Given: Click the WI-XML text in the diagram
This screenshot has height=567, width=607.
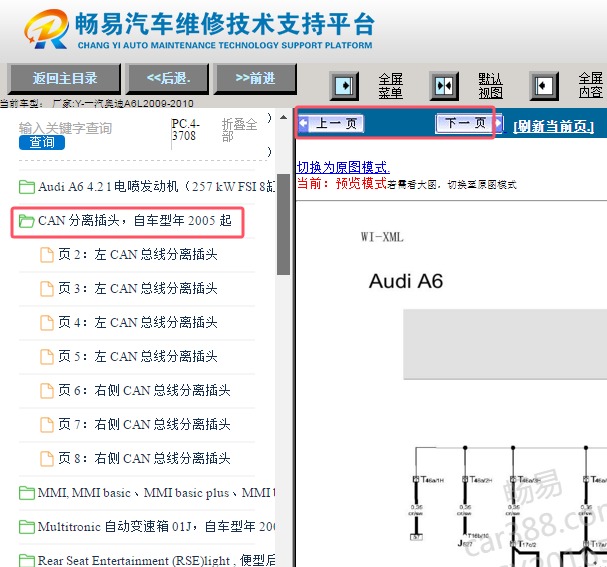Looking at the screenshot, I should click(382, 237).
